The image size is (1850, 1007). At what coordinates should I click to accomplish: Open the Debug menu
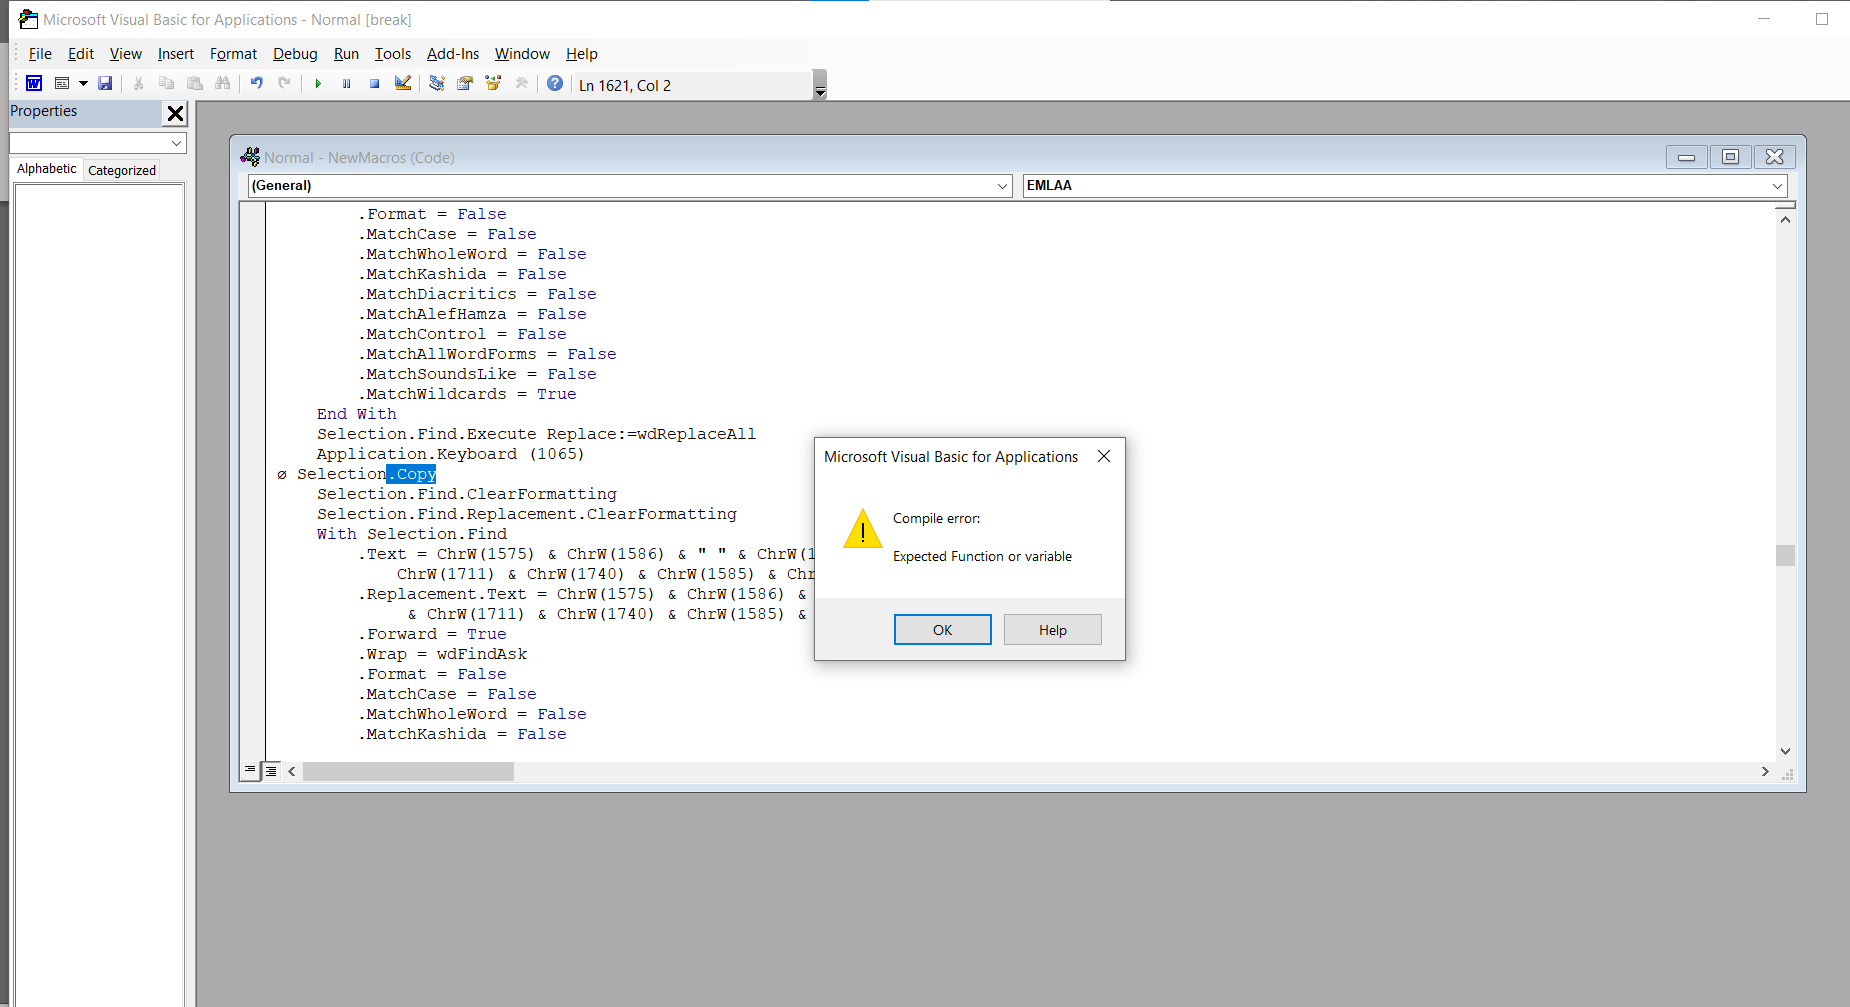point(295,54)
